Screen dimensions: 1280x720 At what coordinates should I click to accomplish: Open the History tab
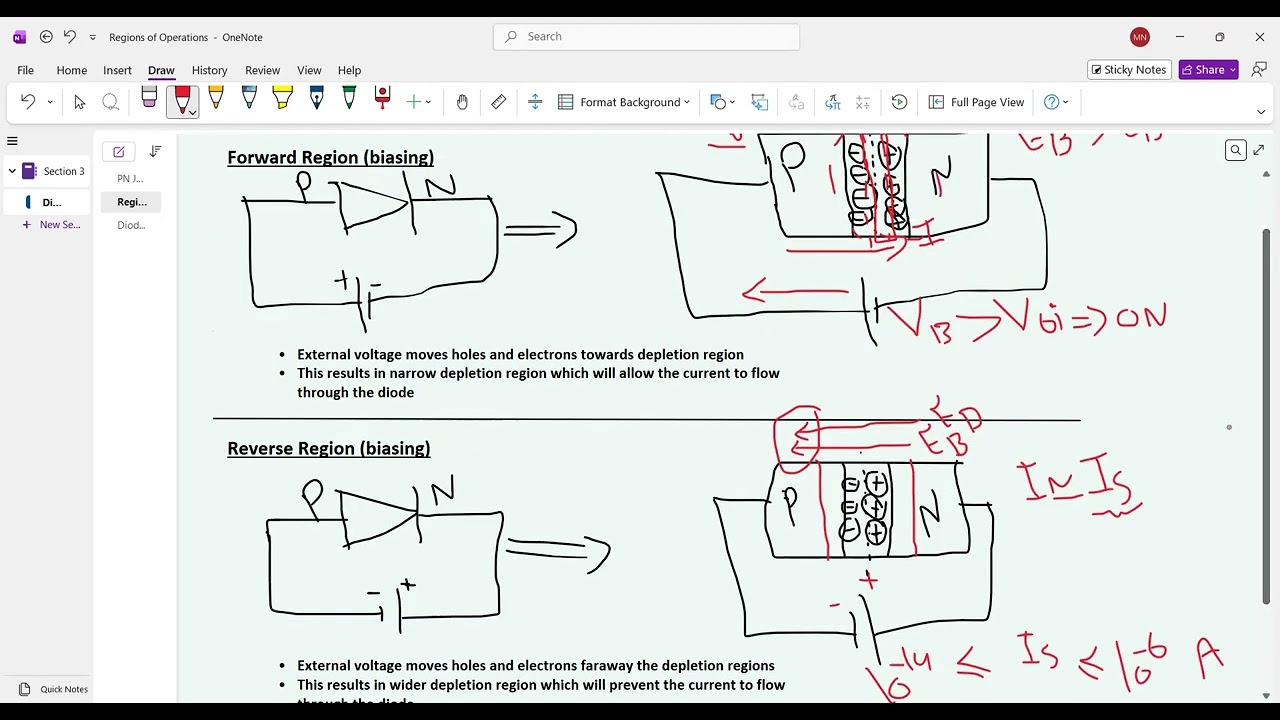(x=209, y=70)
